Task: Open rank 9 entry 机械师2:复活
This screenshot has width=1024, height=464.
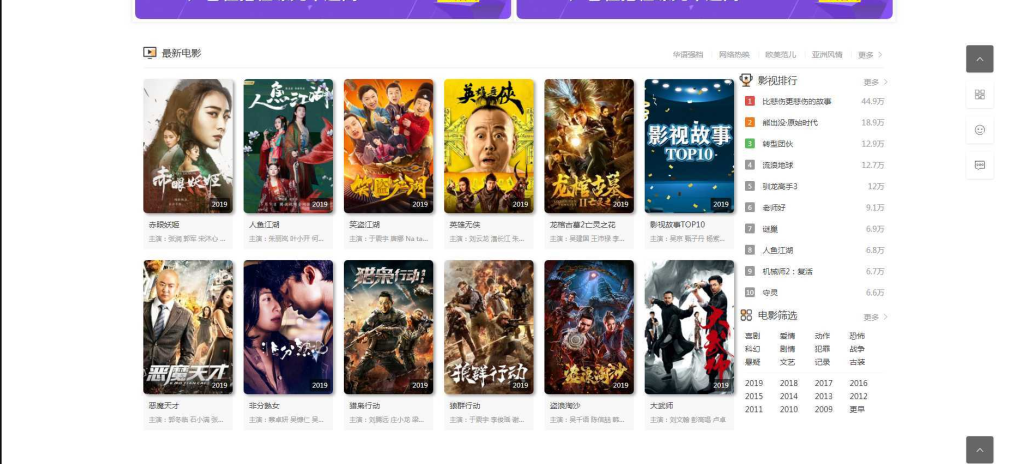Action: click(787, 271)
